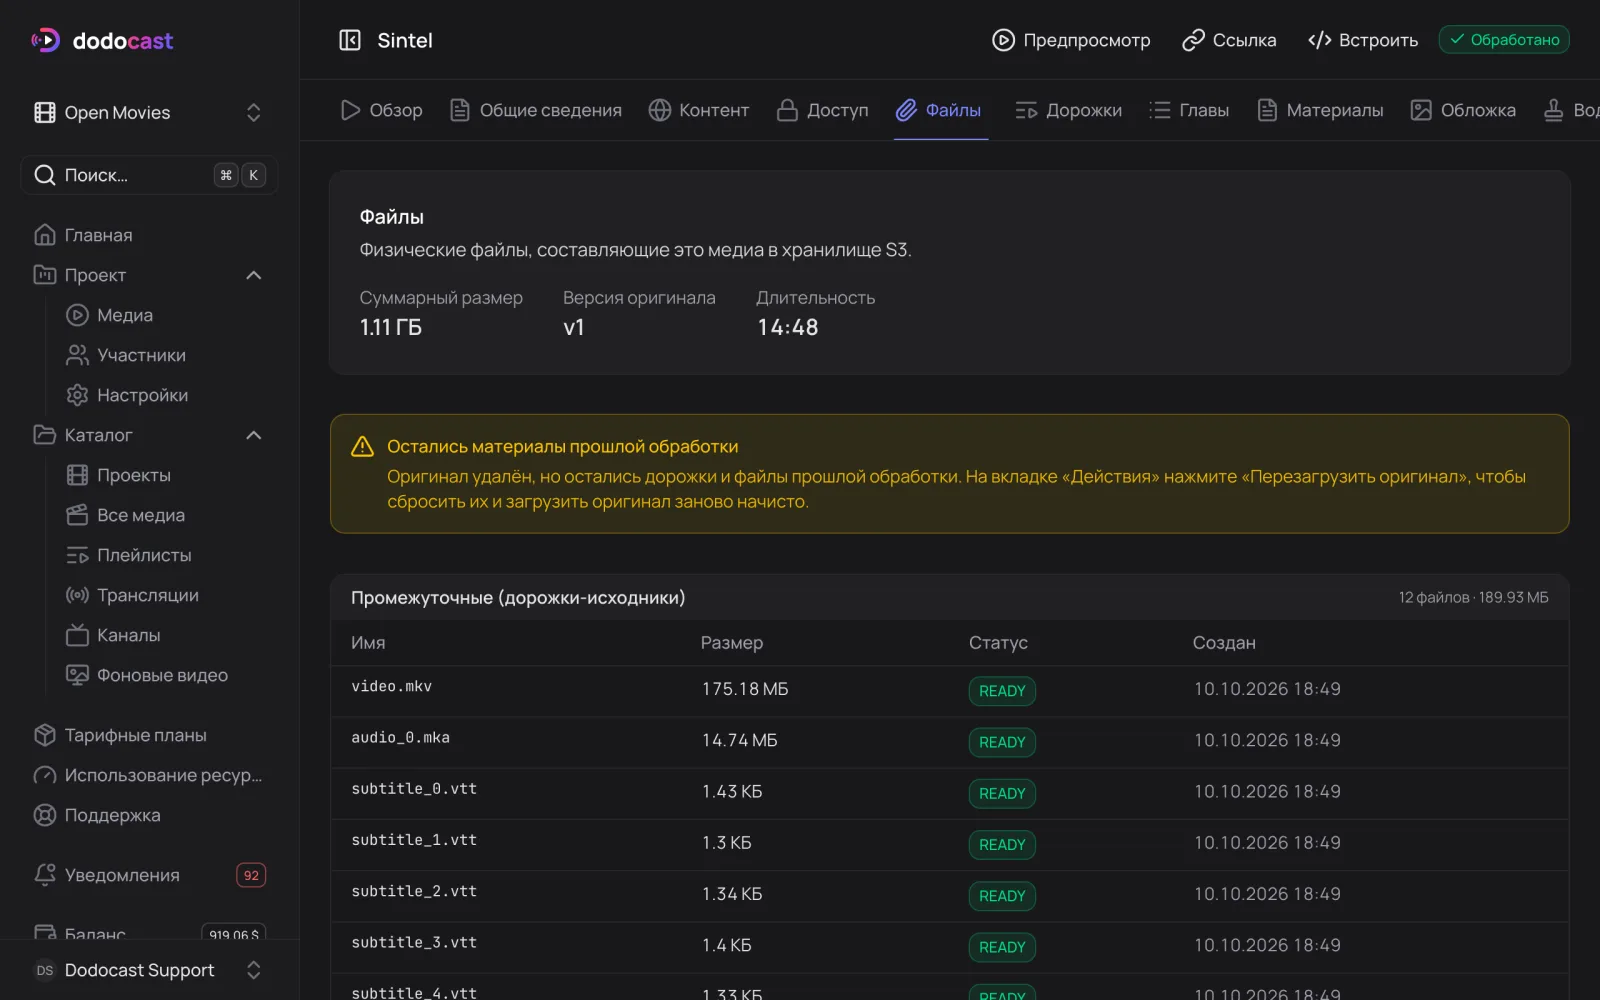Go to Главная in sidebar

click(x=149, y=235)
